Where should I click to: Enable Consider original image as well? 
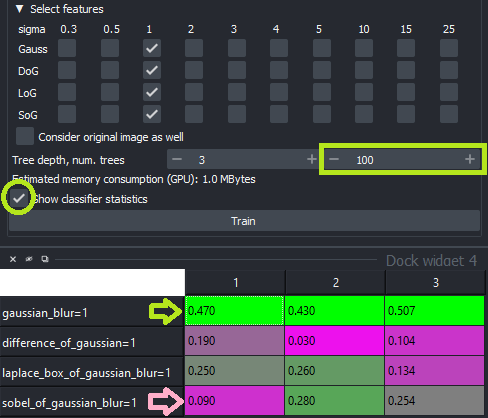pyautogui.click(x=25, y=136)
